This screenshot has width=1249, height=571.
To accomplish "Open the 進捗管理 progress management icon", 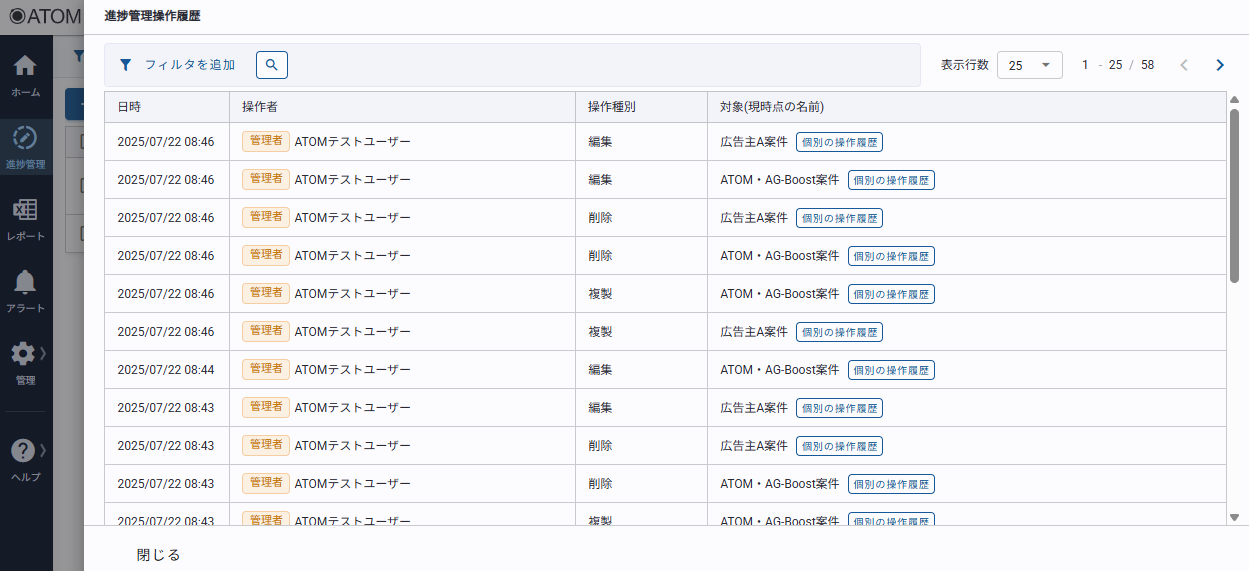I will click(x=25, y=138).
